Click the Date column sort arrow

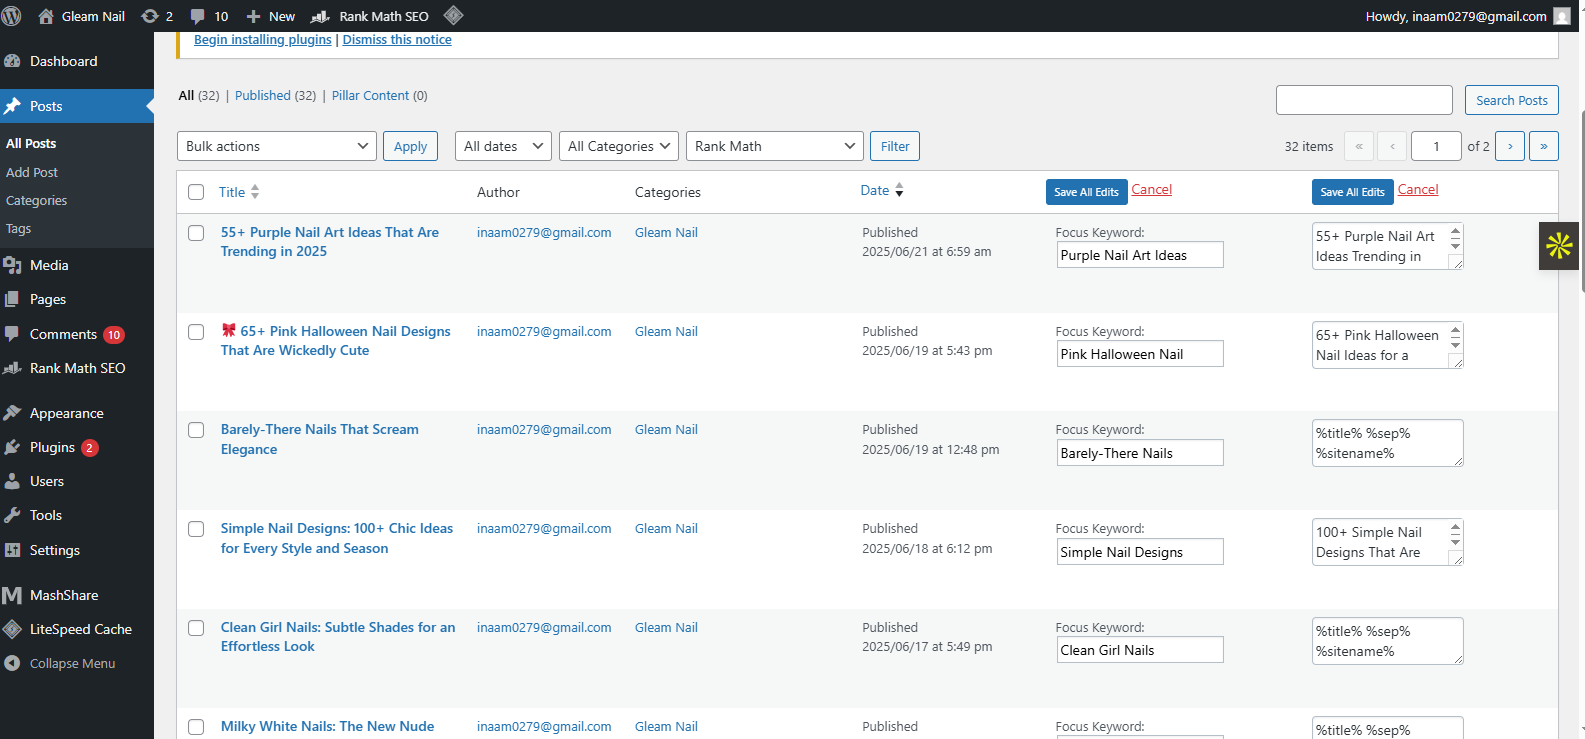coord(899,190)
